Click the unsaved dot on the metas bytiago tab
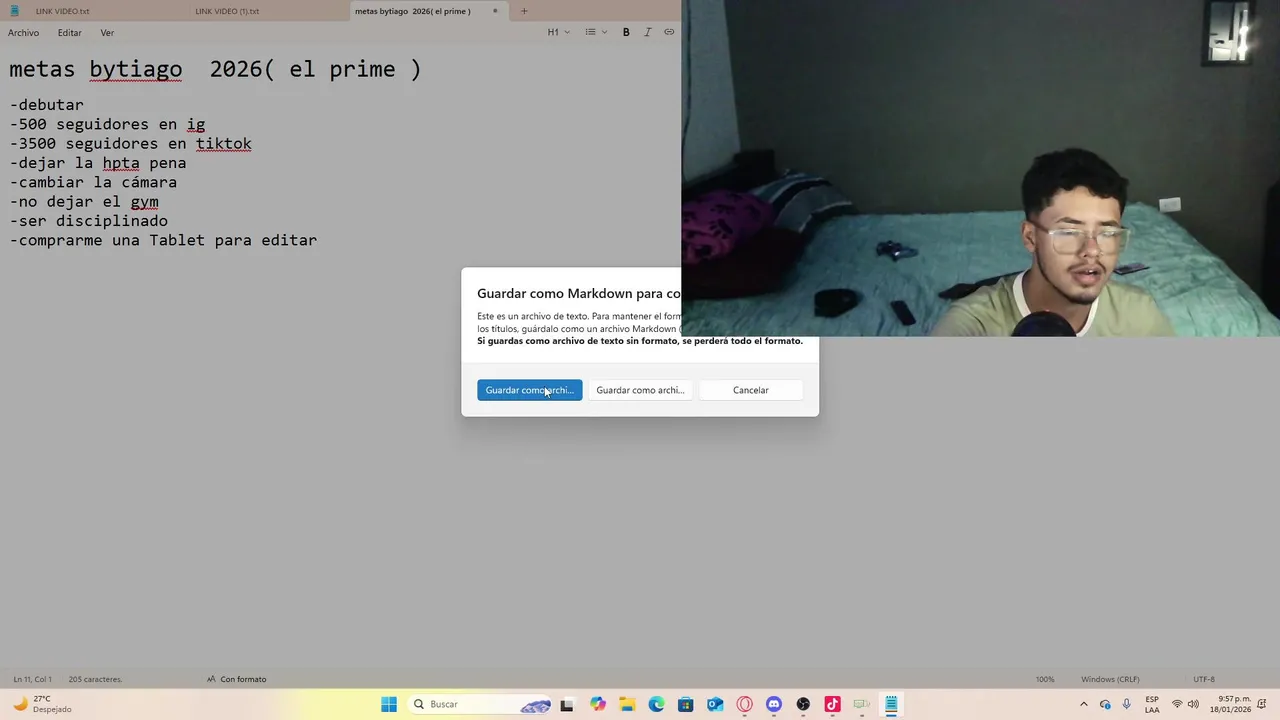 click(x=494, y=11)
